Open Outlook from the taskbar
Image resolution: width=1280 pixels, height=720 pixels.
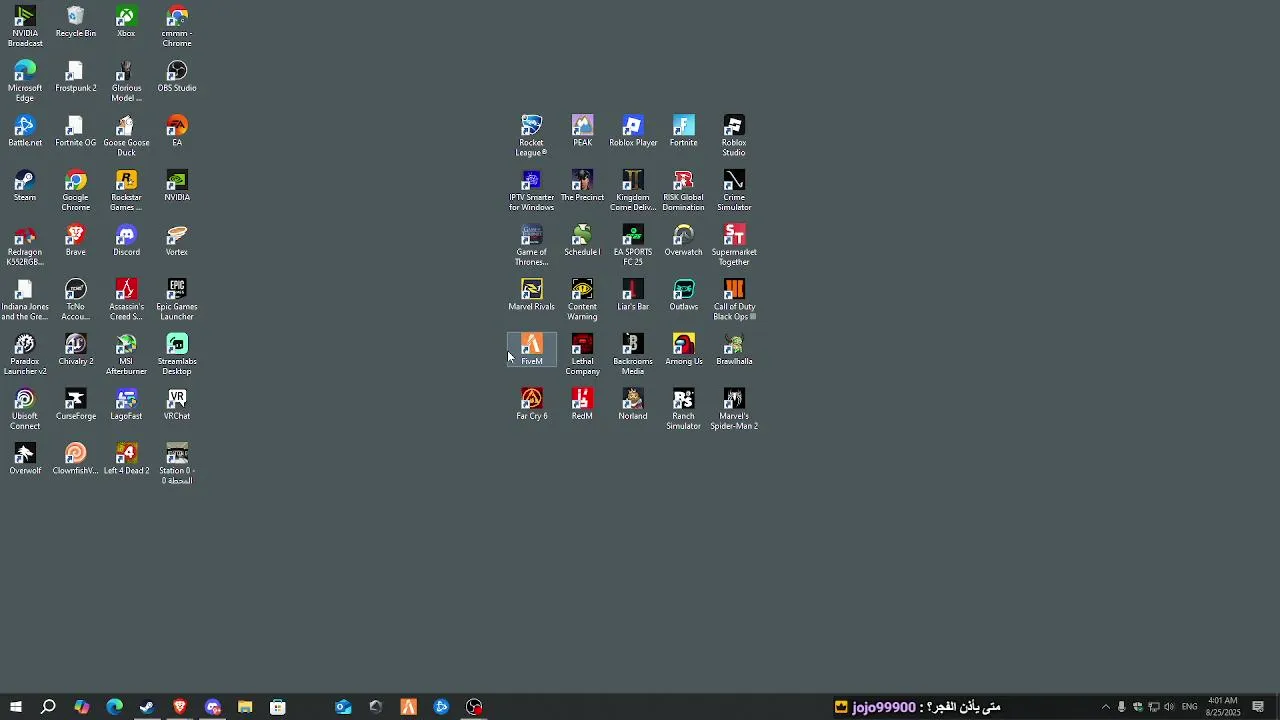tap(343, 707)
